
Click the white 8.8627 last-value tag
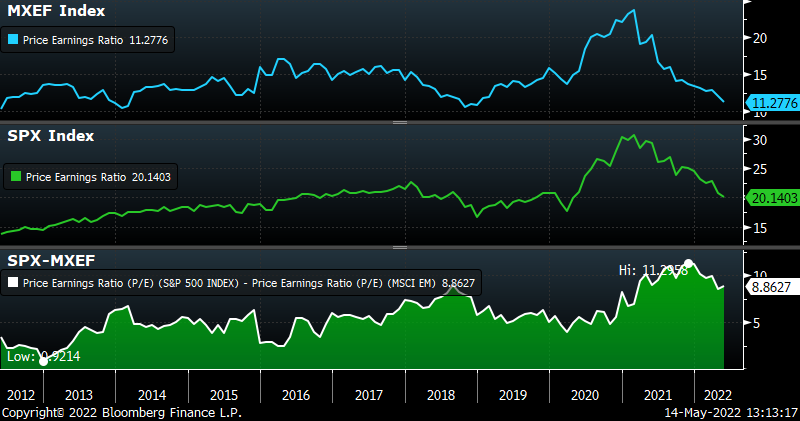771,285
